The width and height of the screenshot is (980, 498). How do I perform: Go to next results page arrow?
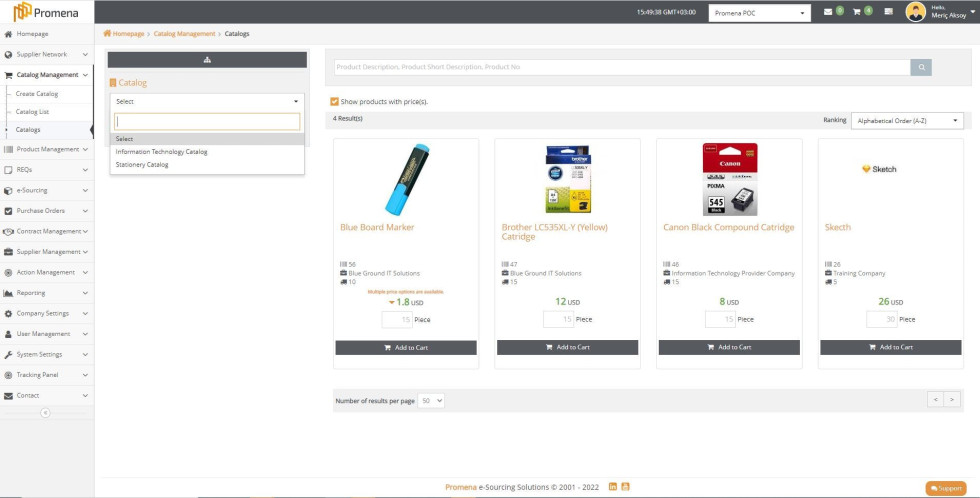tap(953, 399)
